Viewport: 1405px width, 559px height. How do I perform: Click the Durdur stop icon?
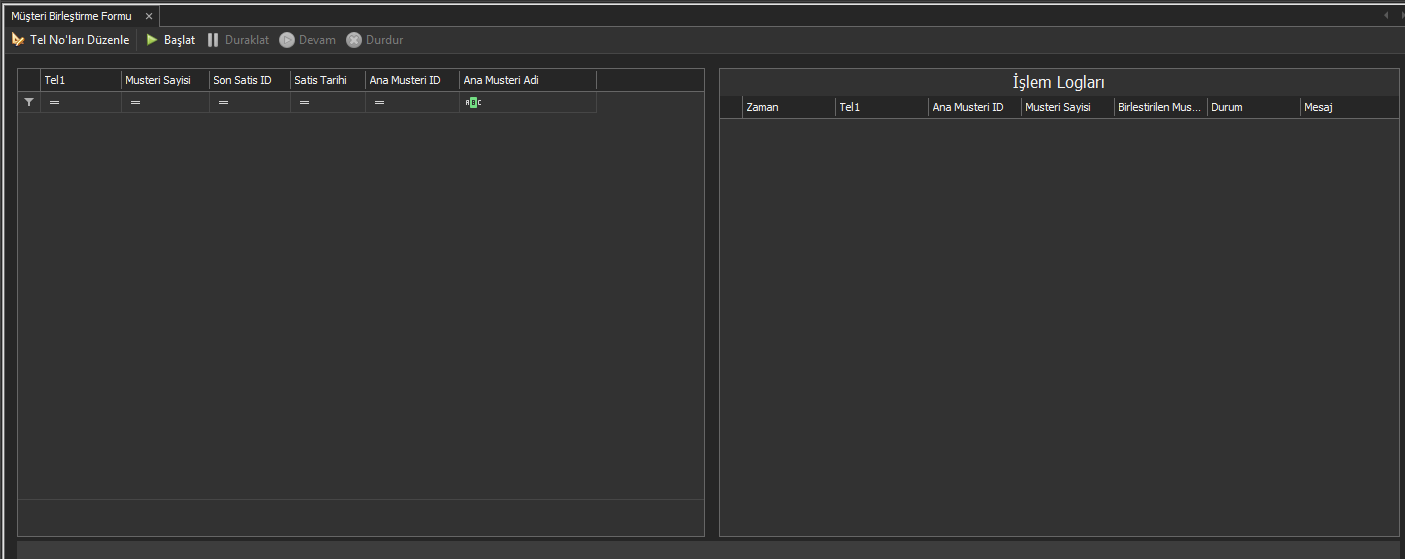tap(354, 40)
